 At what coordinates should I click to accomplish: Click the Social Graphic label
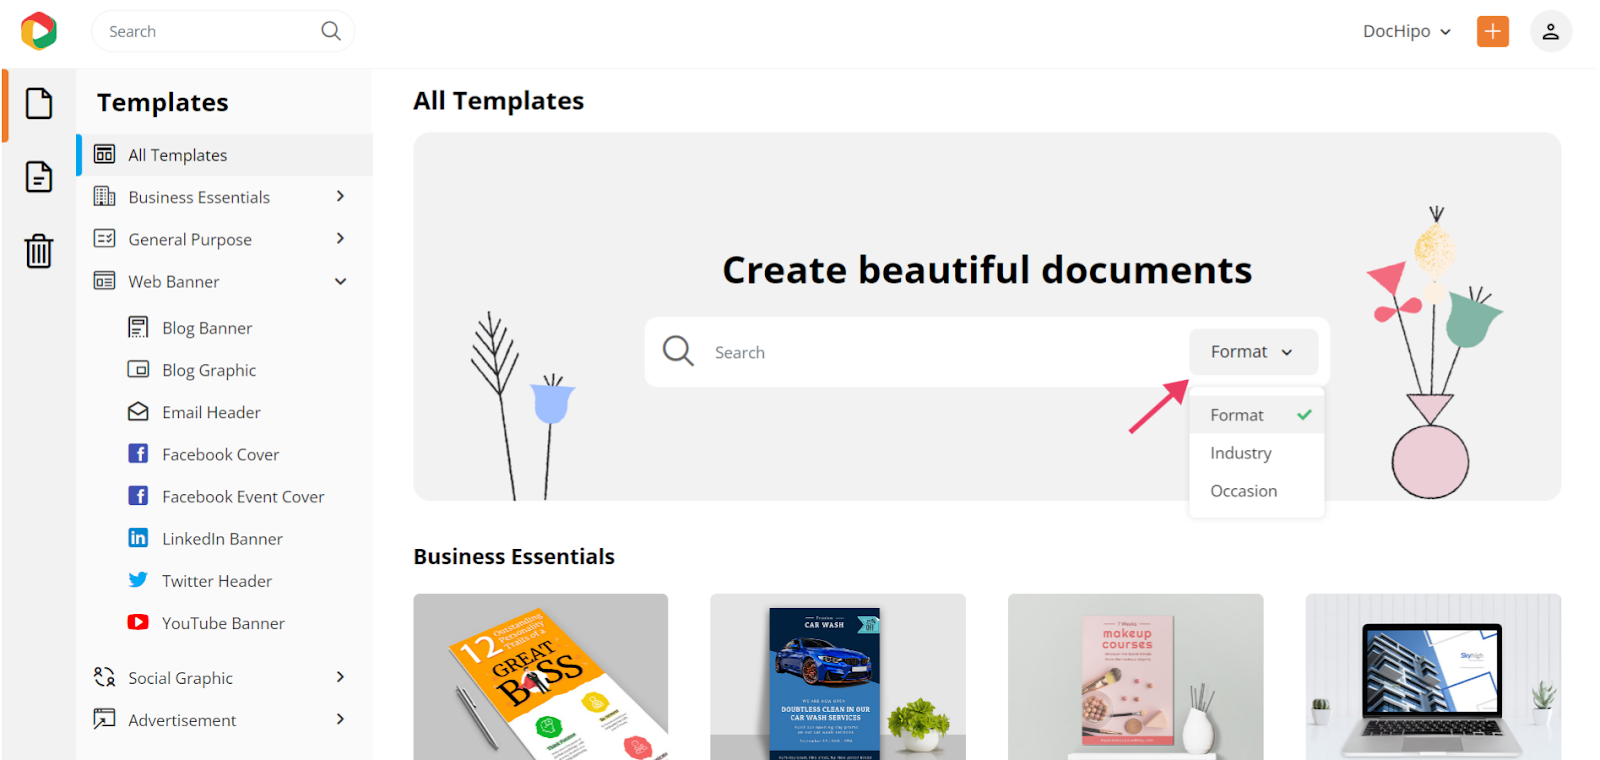coord(181,678)
